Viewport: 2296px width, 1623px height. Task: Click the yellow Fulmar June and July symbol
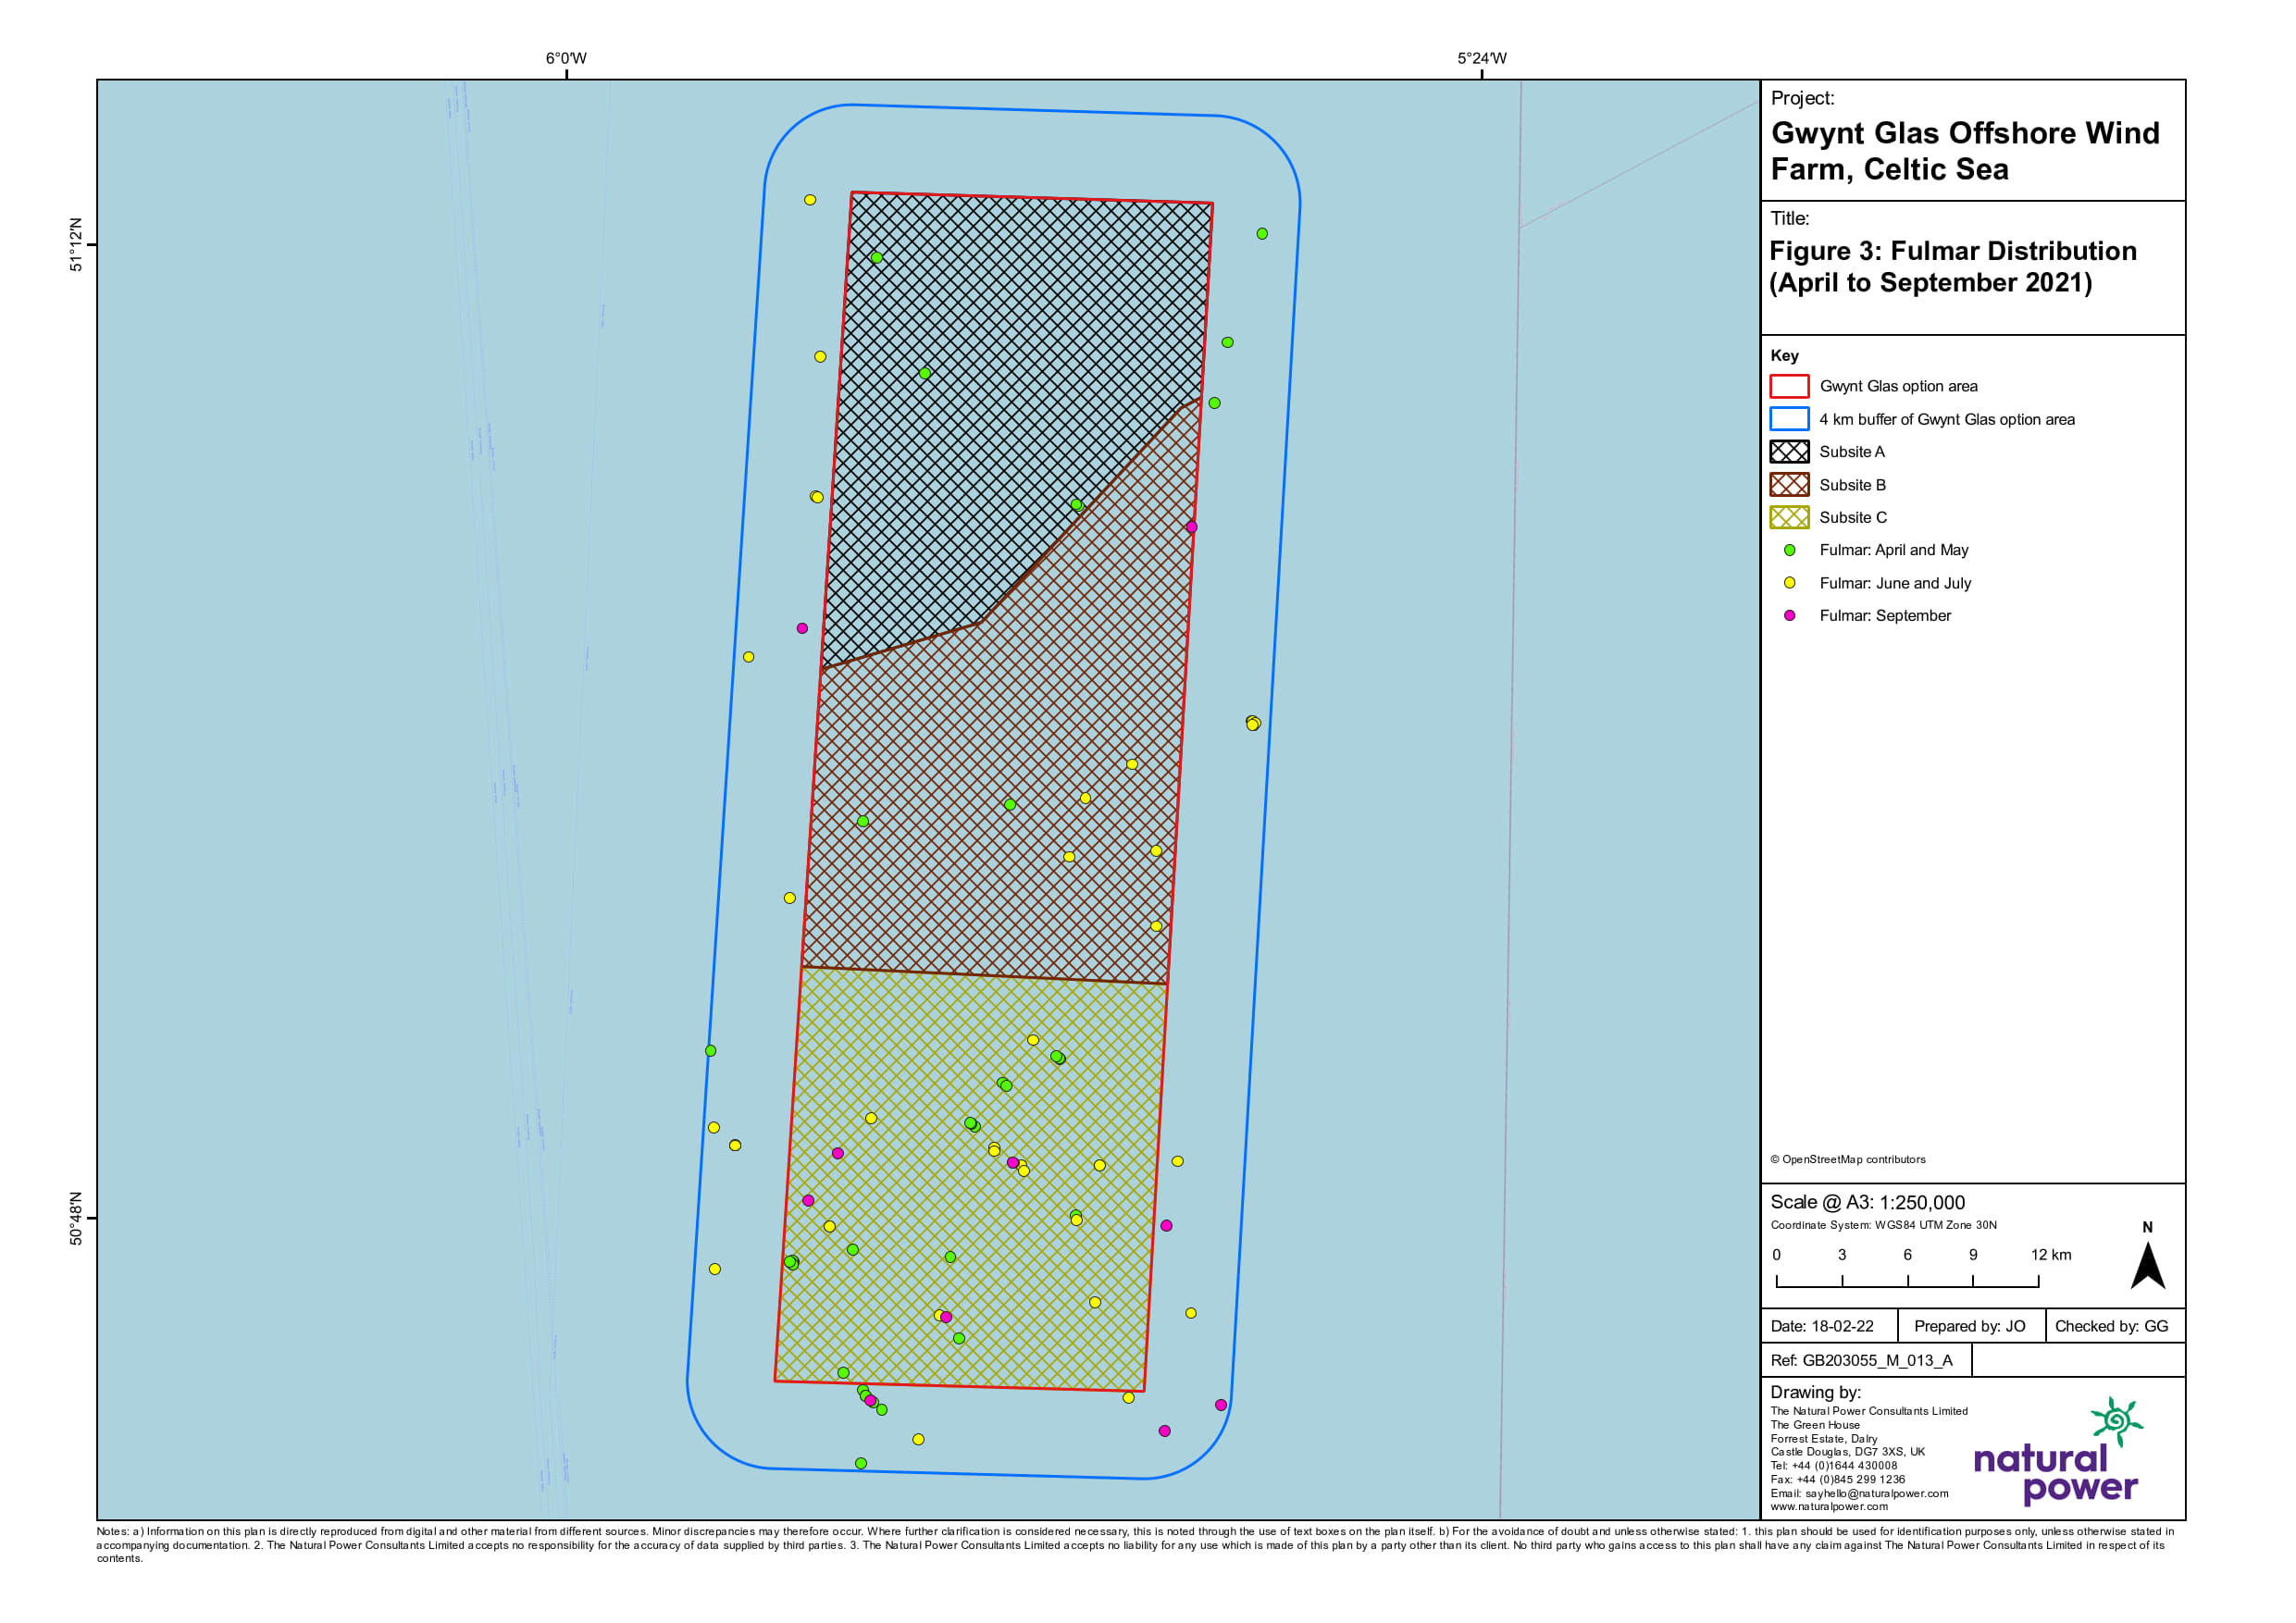coord(1789,583)
